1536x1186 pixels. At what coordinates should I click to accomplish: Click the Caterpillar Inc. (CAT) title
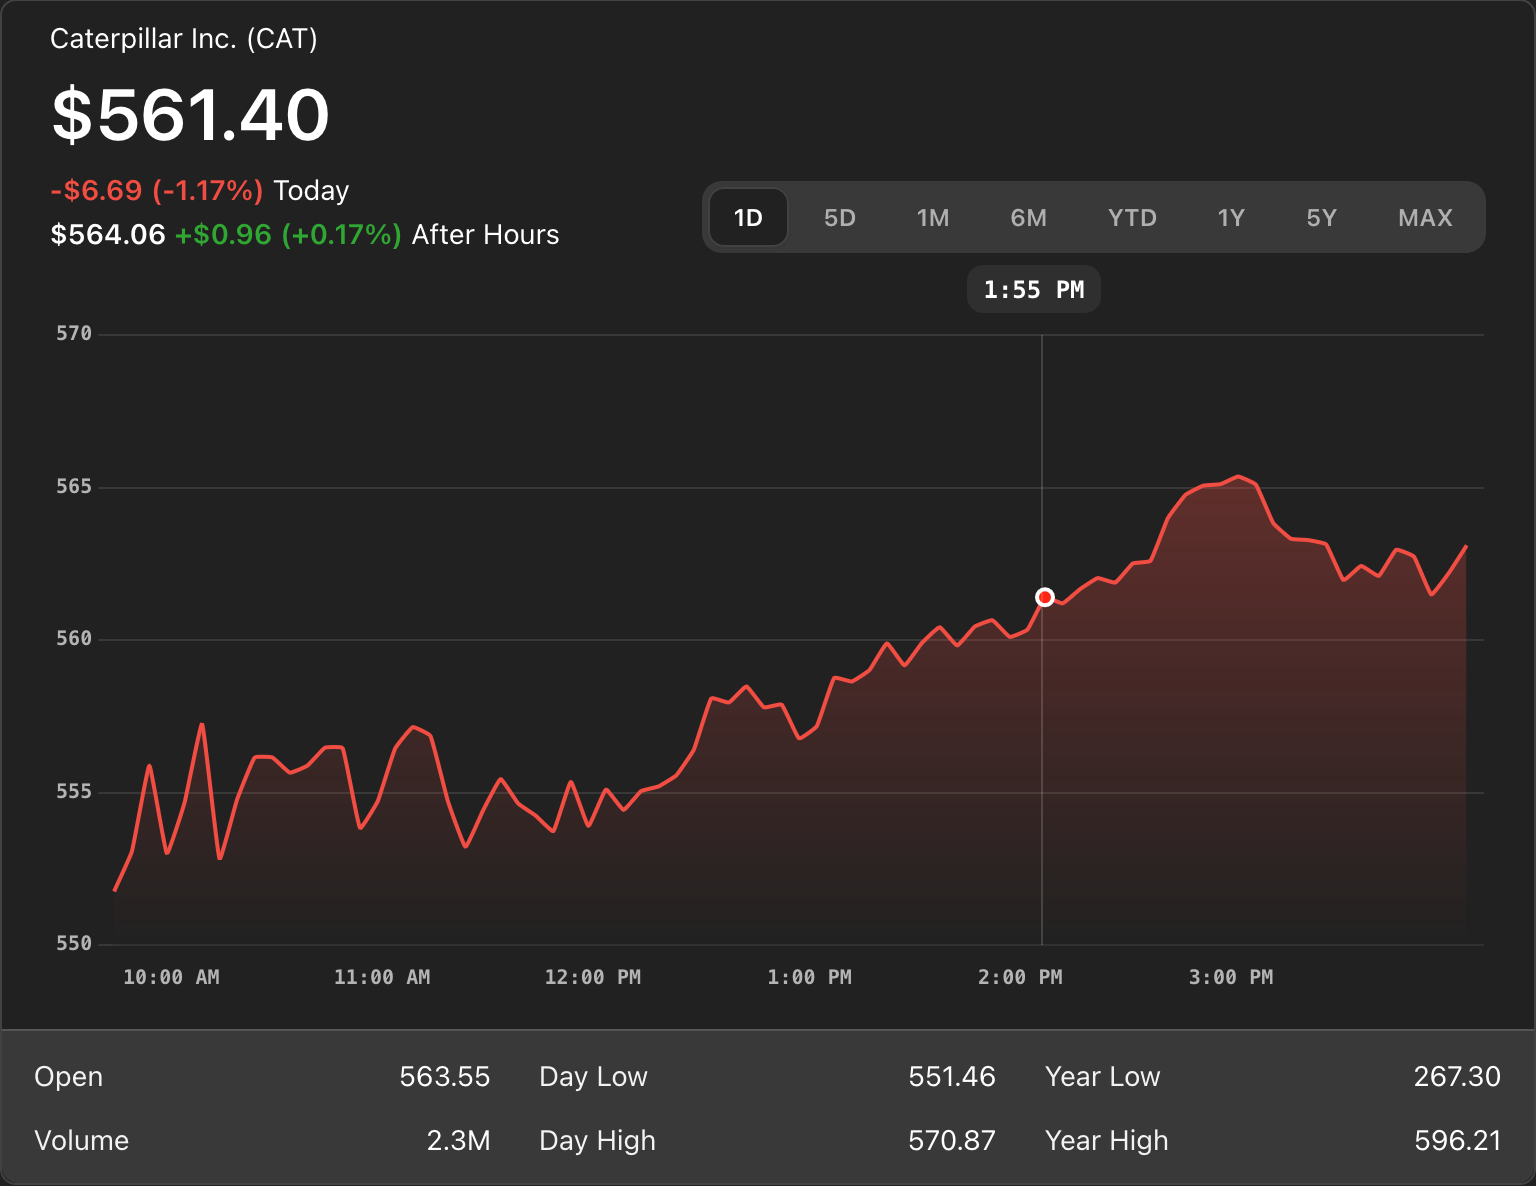184,39
